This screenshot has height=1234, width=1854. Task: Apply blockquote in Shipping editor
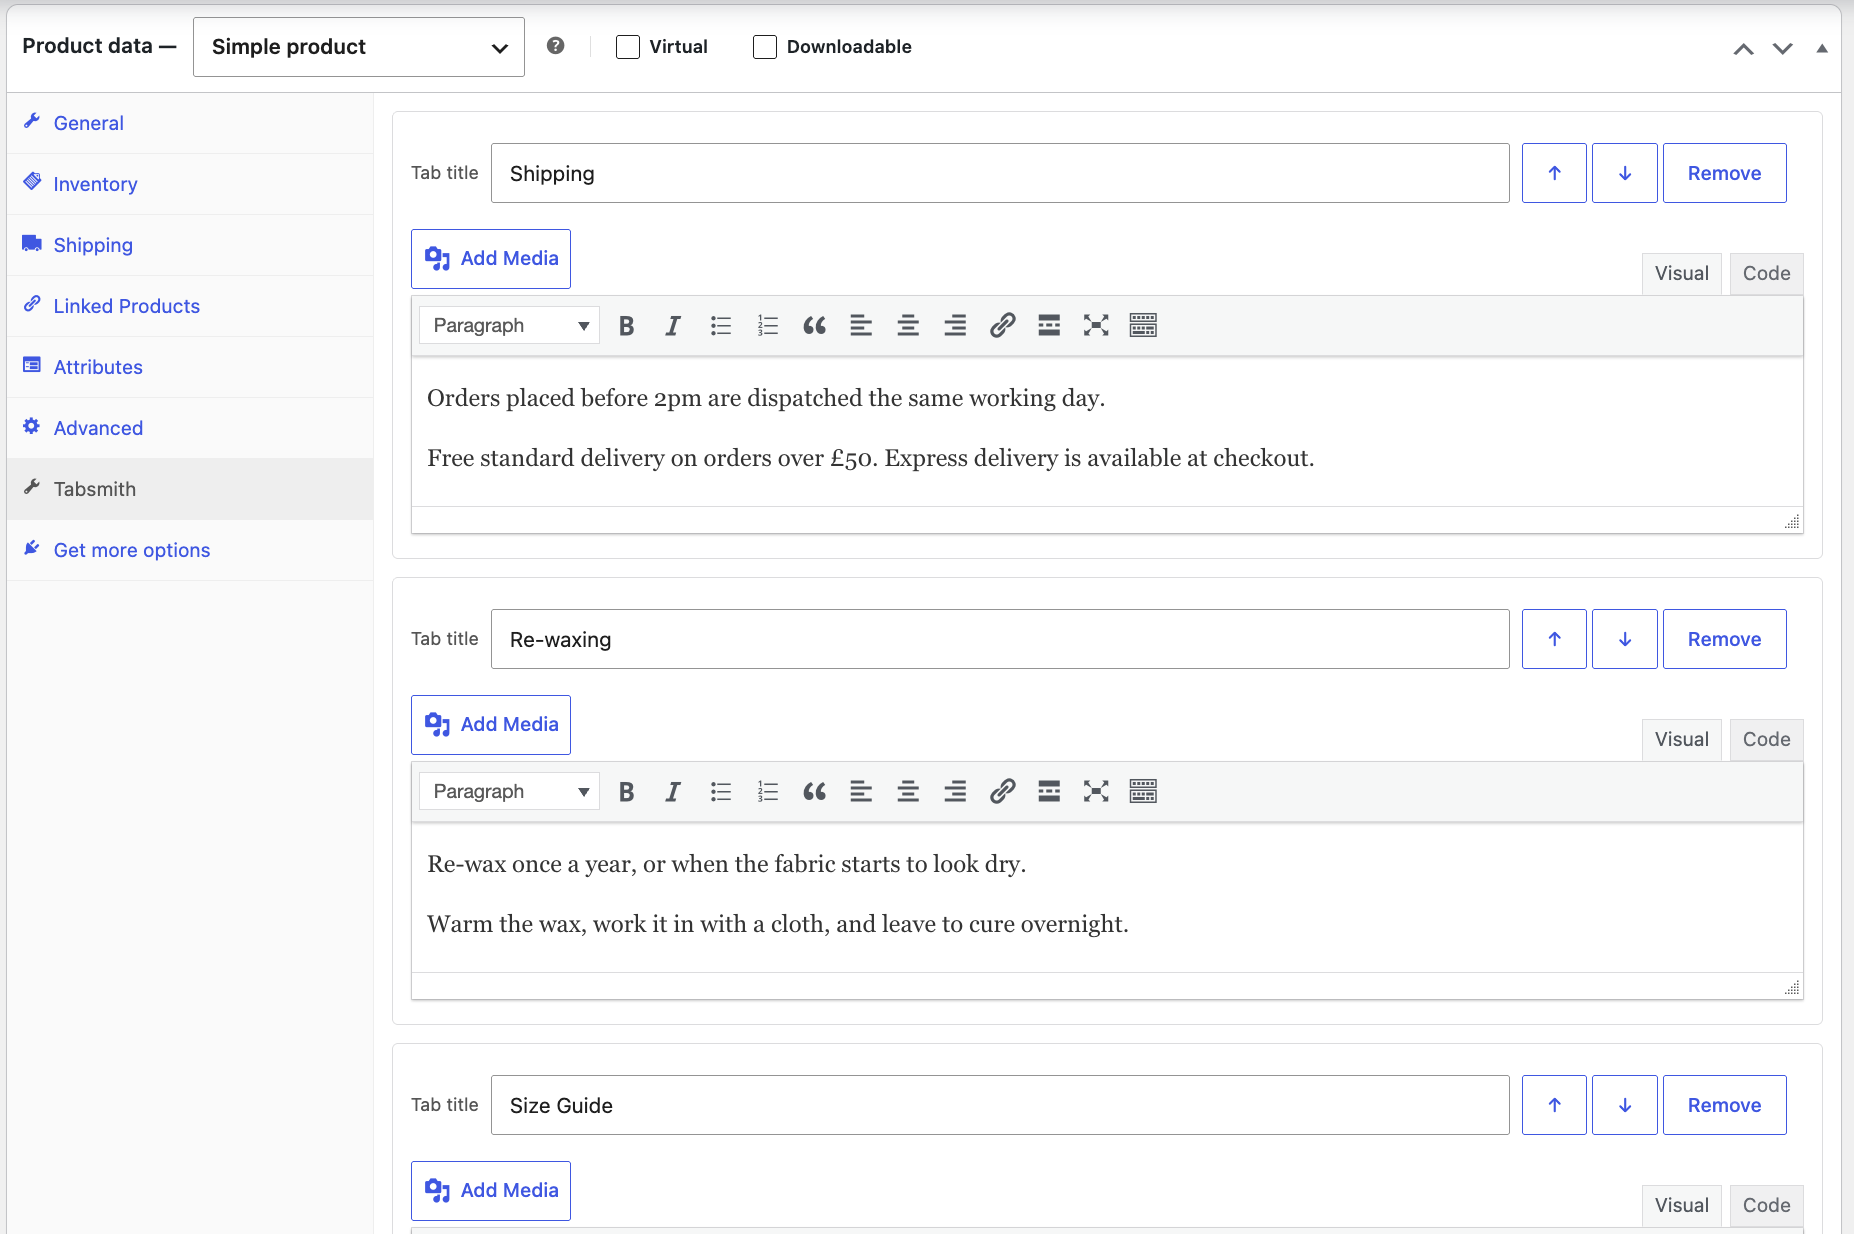814,326
